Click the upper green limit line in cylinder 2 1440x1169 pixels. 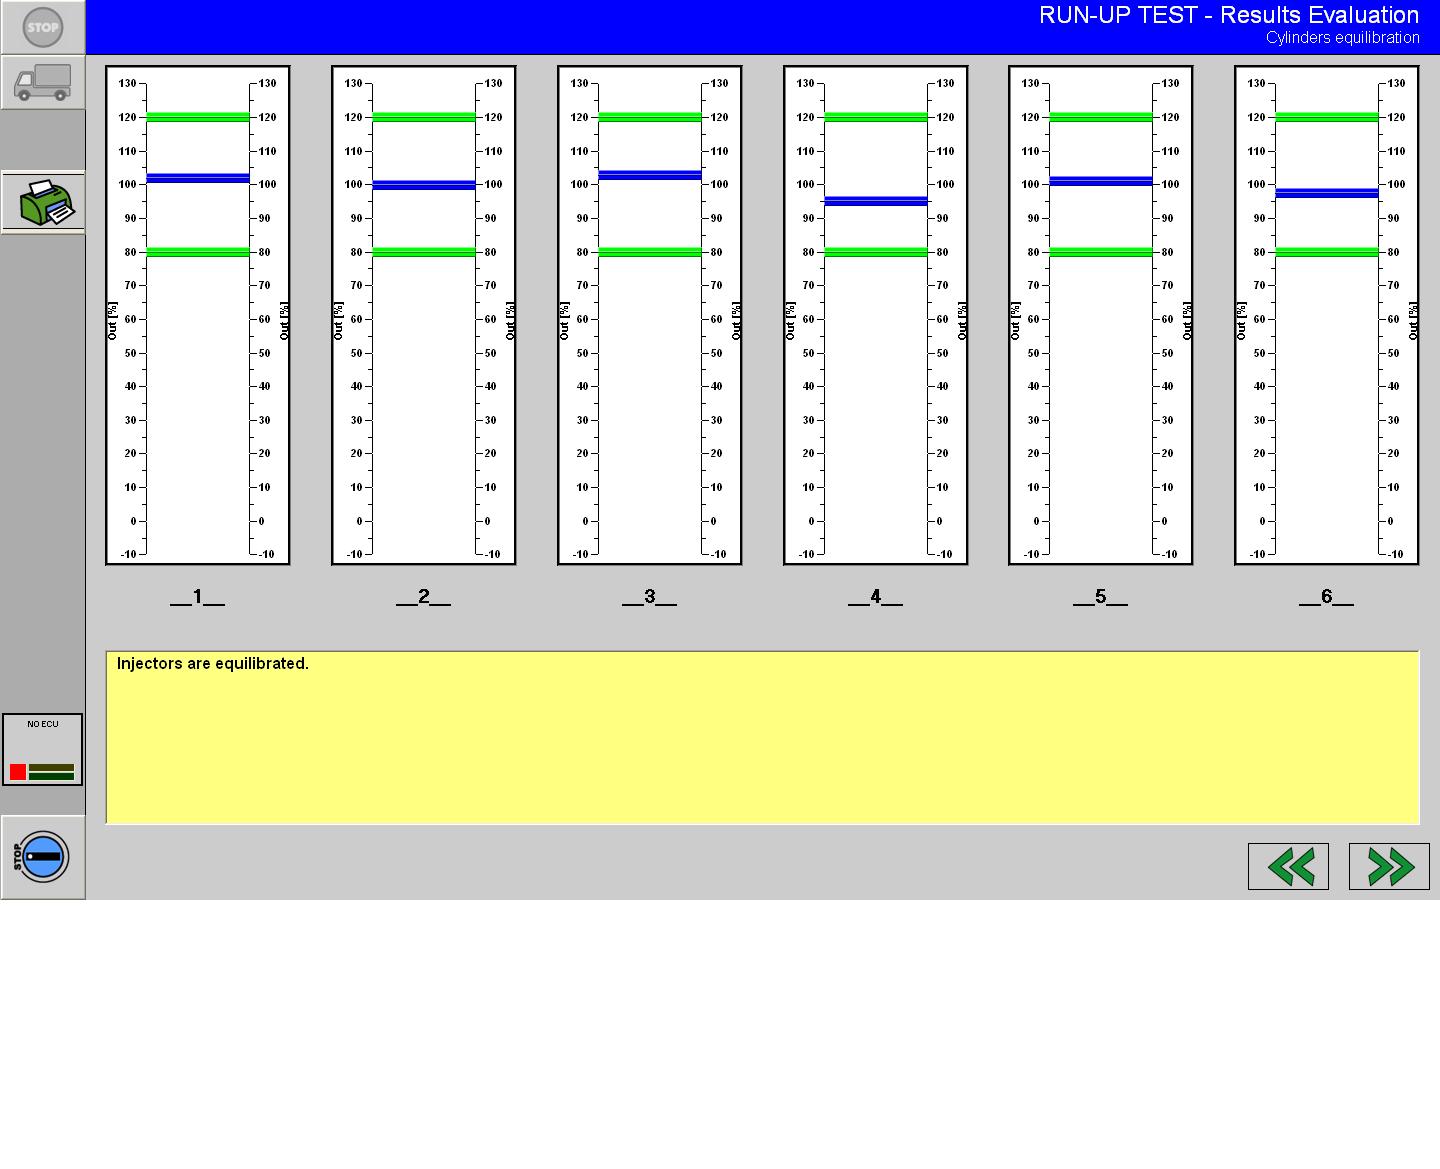pyautogui.click(x=424, y=117)
